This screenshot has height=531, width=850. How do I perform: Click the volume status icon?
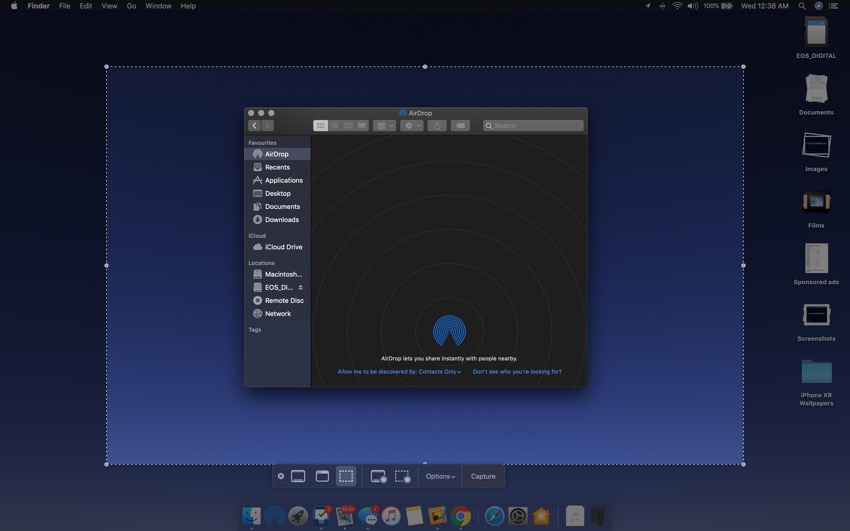[693, 6]
